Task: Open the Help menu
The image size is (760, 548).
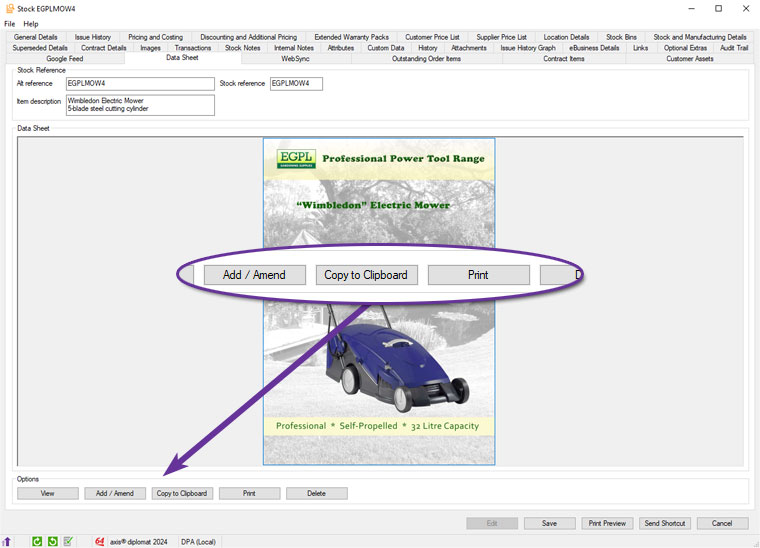Action: pos(31,24)
